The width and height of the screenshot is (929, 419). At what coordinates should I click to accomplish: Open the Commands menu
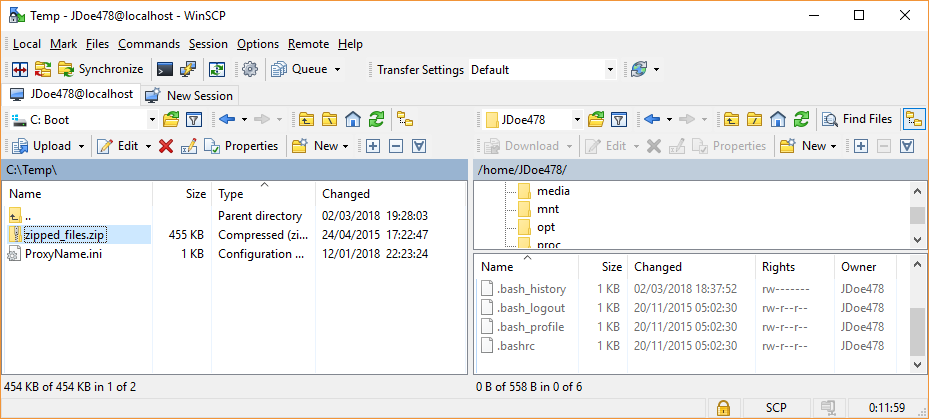[149, 44]
